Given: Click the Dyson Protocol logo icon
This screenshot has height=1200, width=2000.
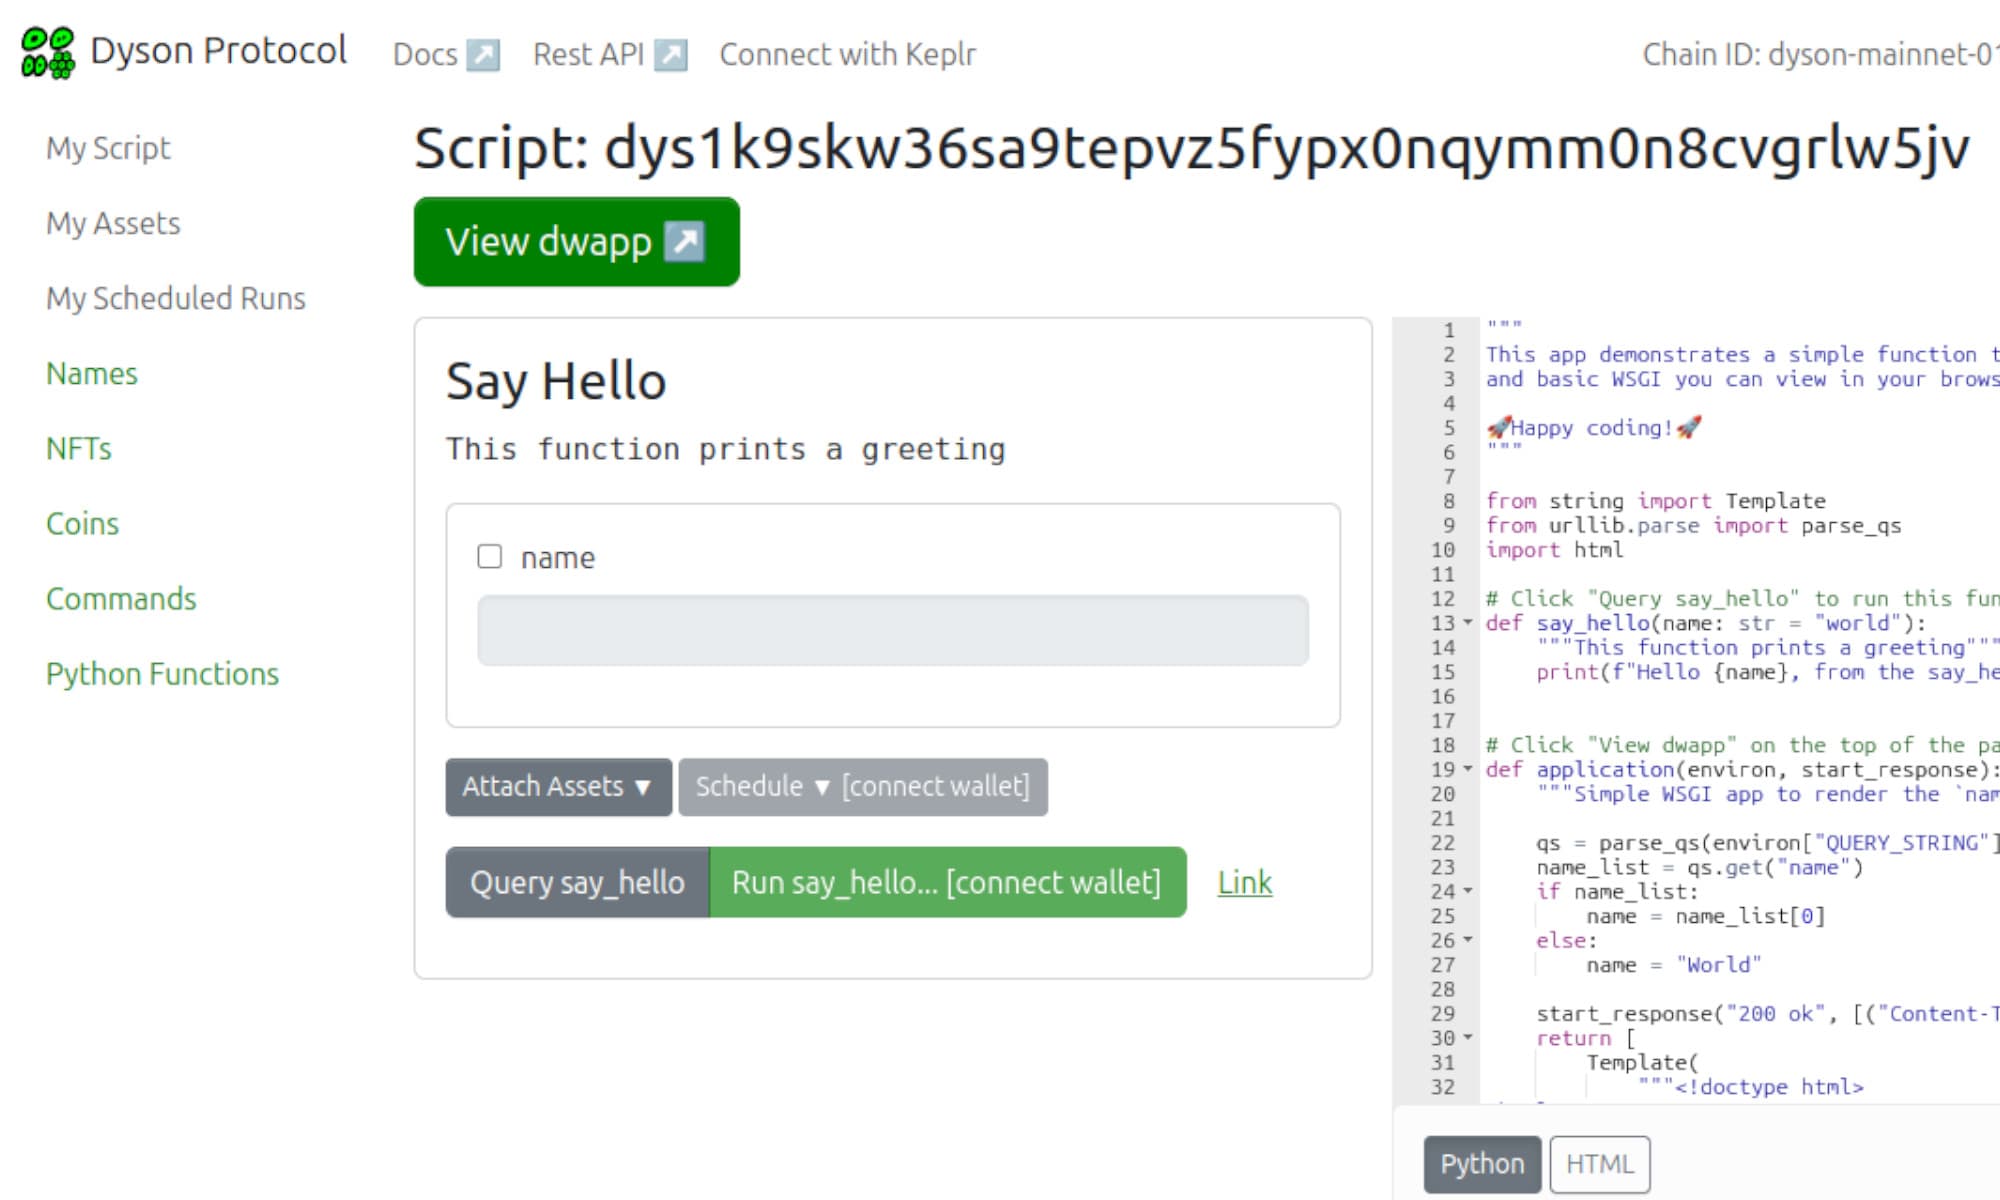Looking at the screenshot, I should [48, 53].
